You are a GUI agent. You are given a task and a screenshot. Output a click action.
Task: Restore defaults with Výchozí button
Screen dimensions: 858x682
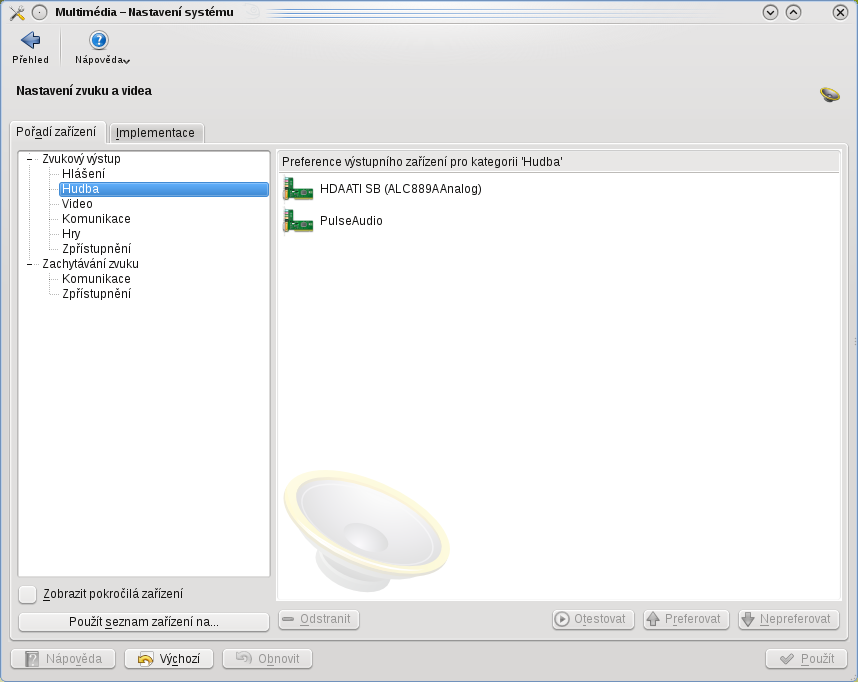[169, 658]
